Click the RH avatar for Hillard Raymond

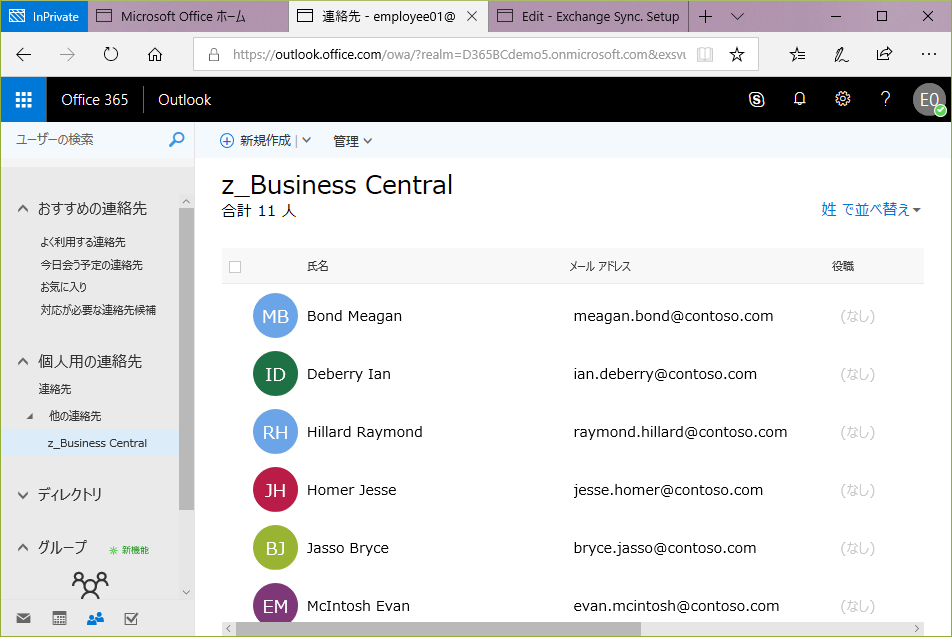click(x=275, y=432)
